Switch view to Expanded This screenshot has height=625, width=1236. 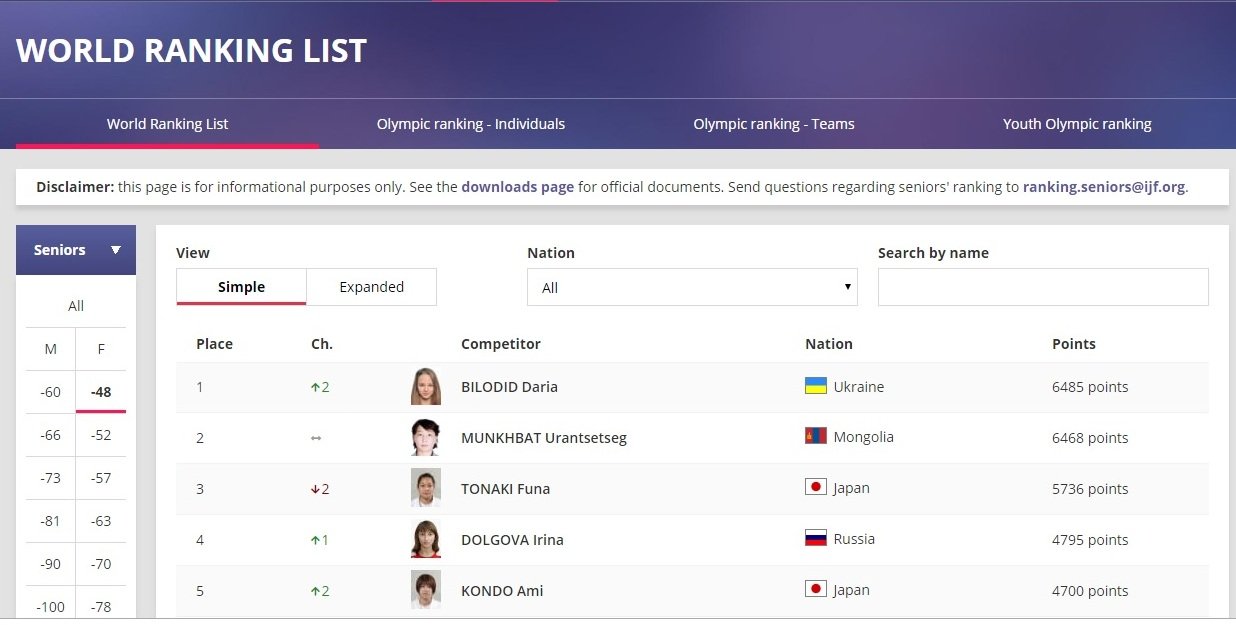[371, 287]
